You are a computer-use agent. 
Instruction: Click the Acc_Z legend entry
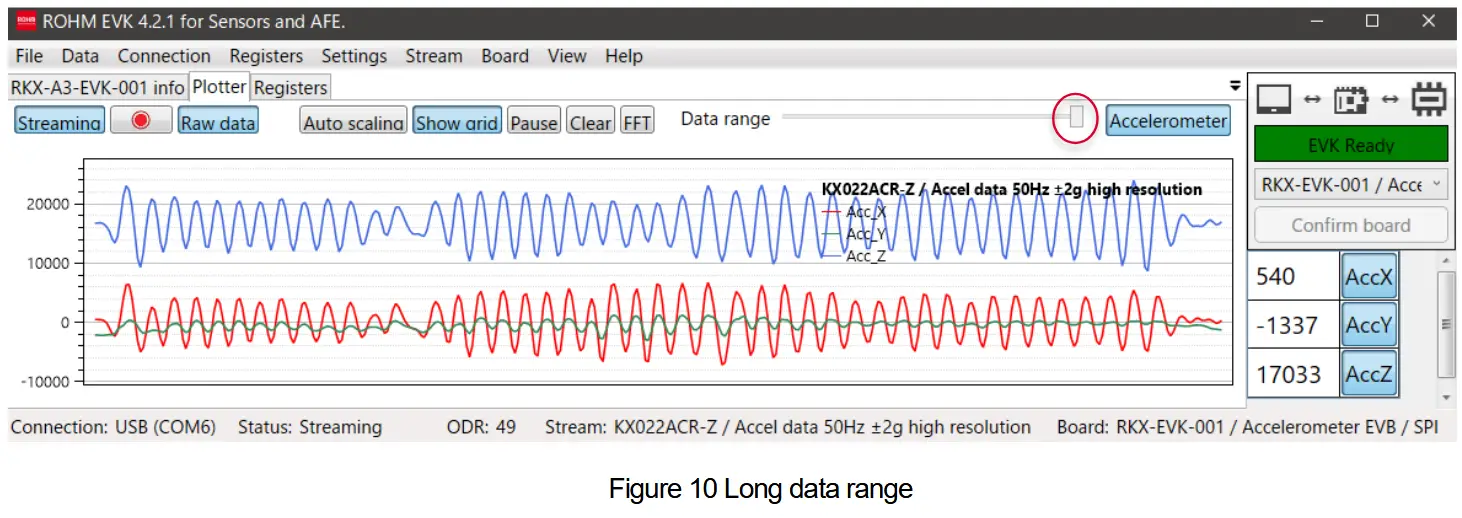[854, 256]
